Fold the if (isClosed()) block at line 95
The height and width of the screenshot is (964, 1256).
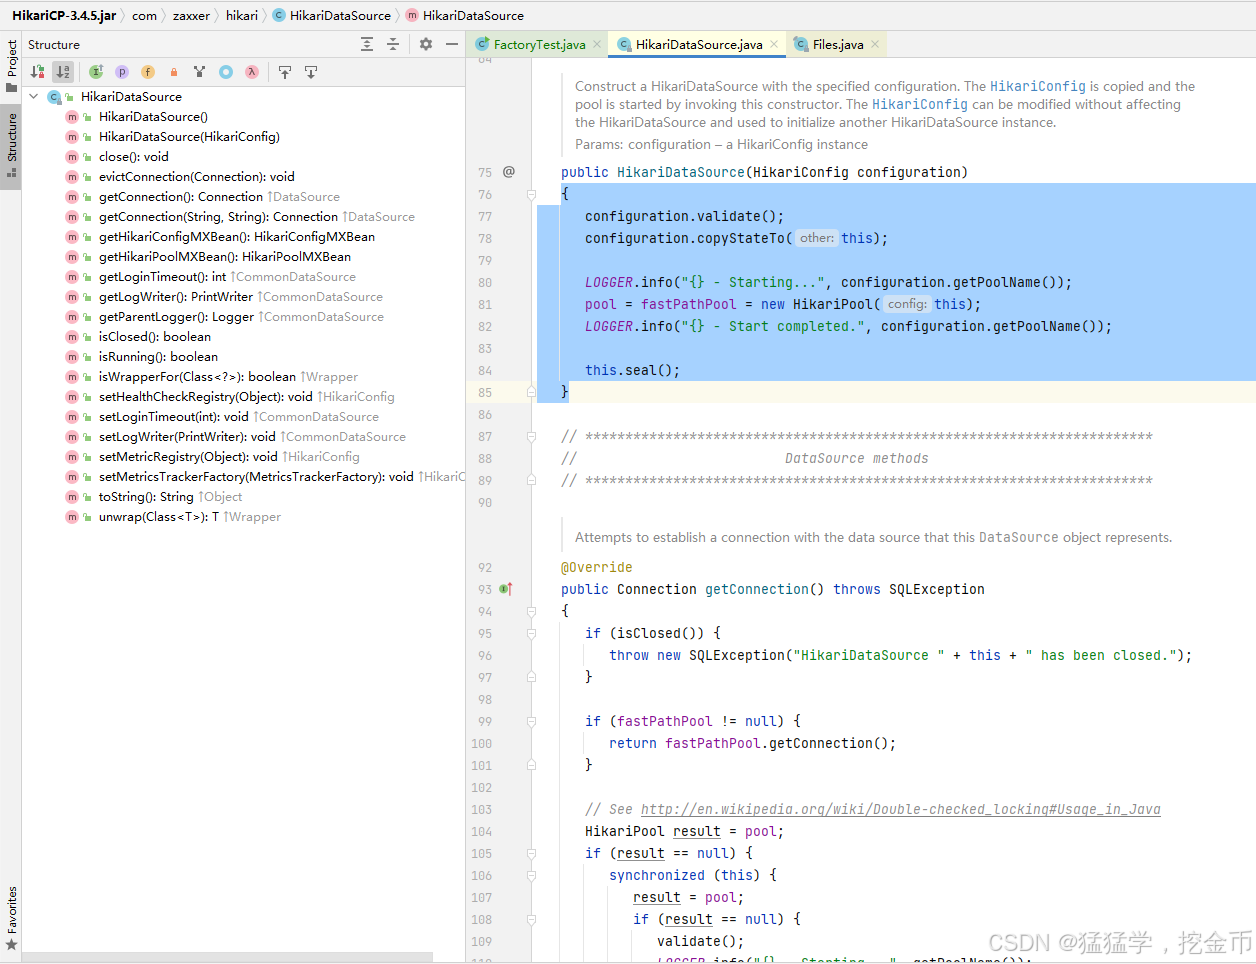point(532,634)
